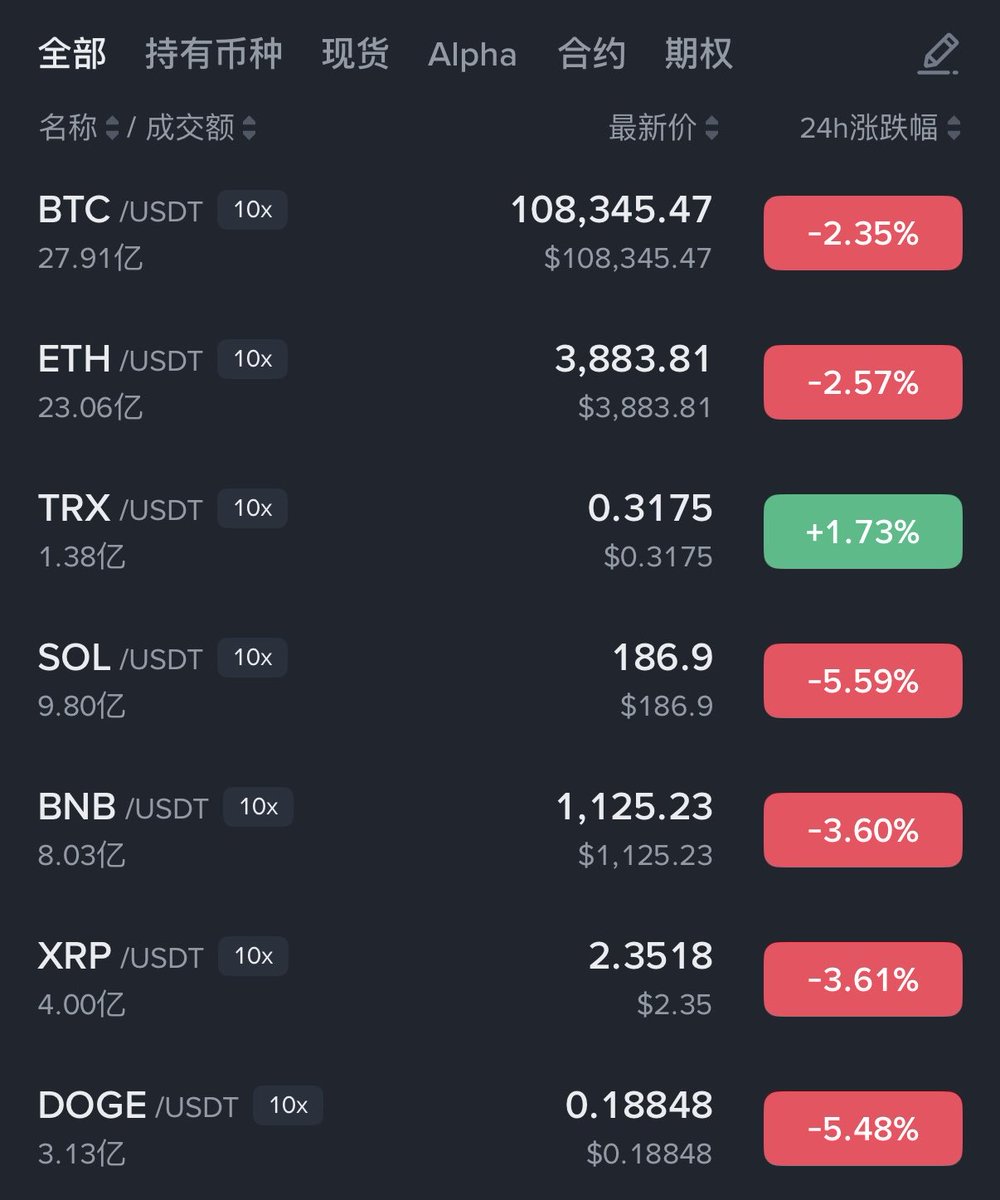Viewport: 1000px width, 1200px height.
Task: Select the Alpha tab
Action: (472, 54)
